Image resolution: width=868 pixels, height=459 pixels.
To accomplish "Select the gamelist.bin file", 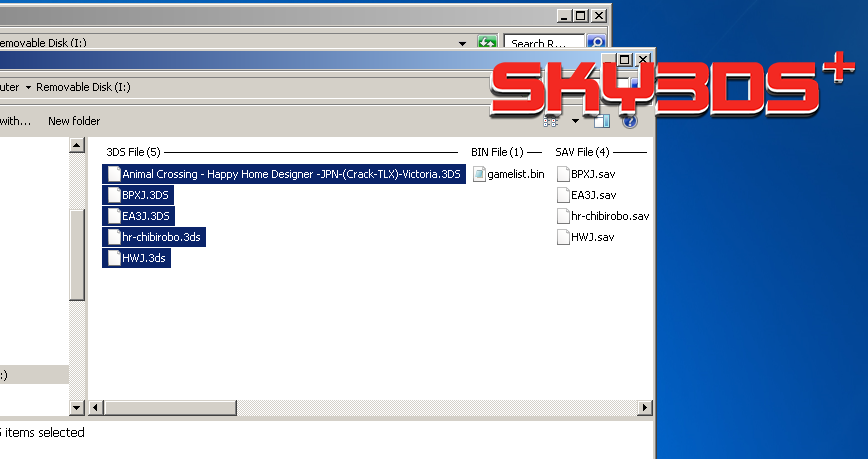I will [509, 174].
